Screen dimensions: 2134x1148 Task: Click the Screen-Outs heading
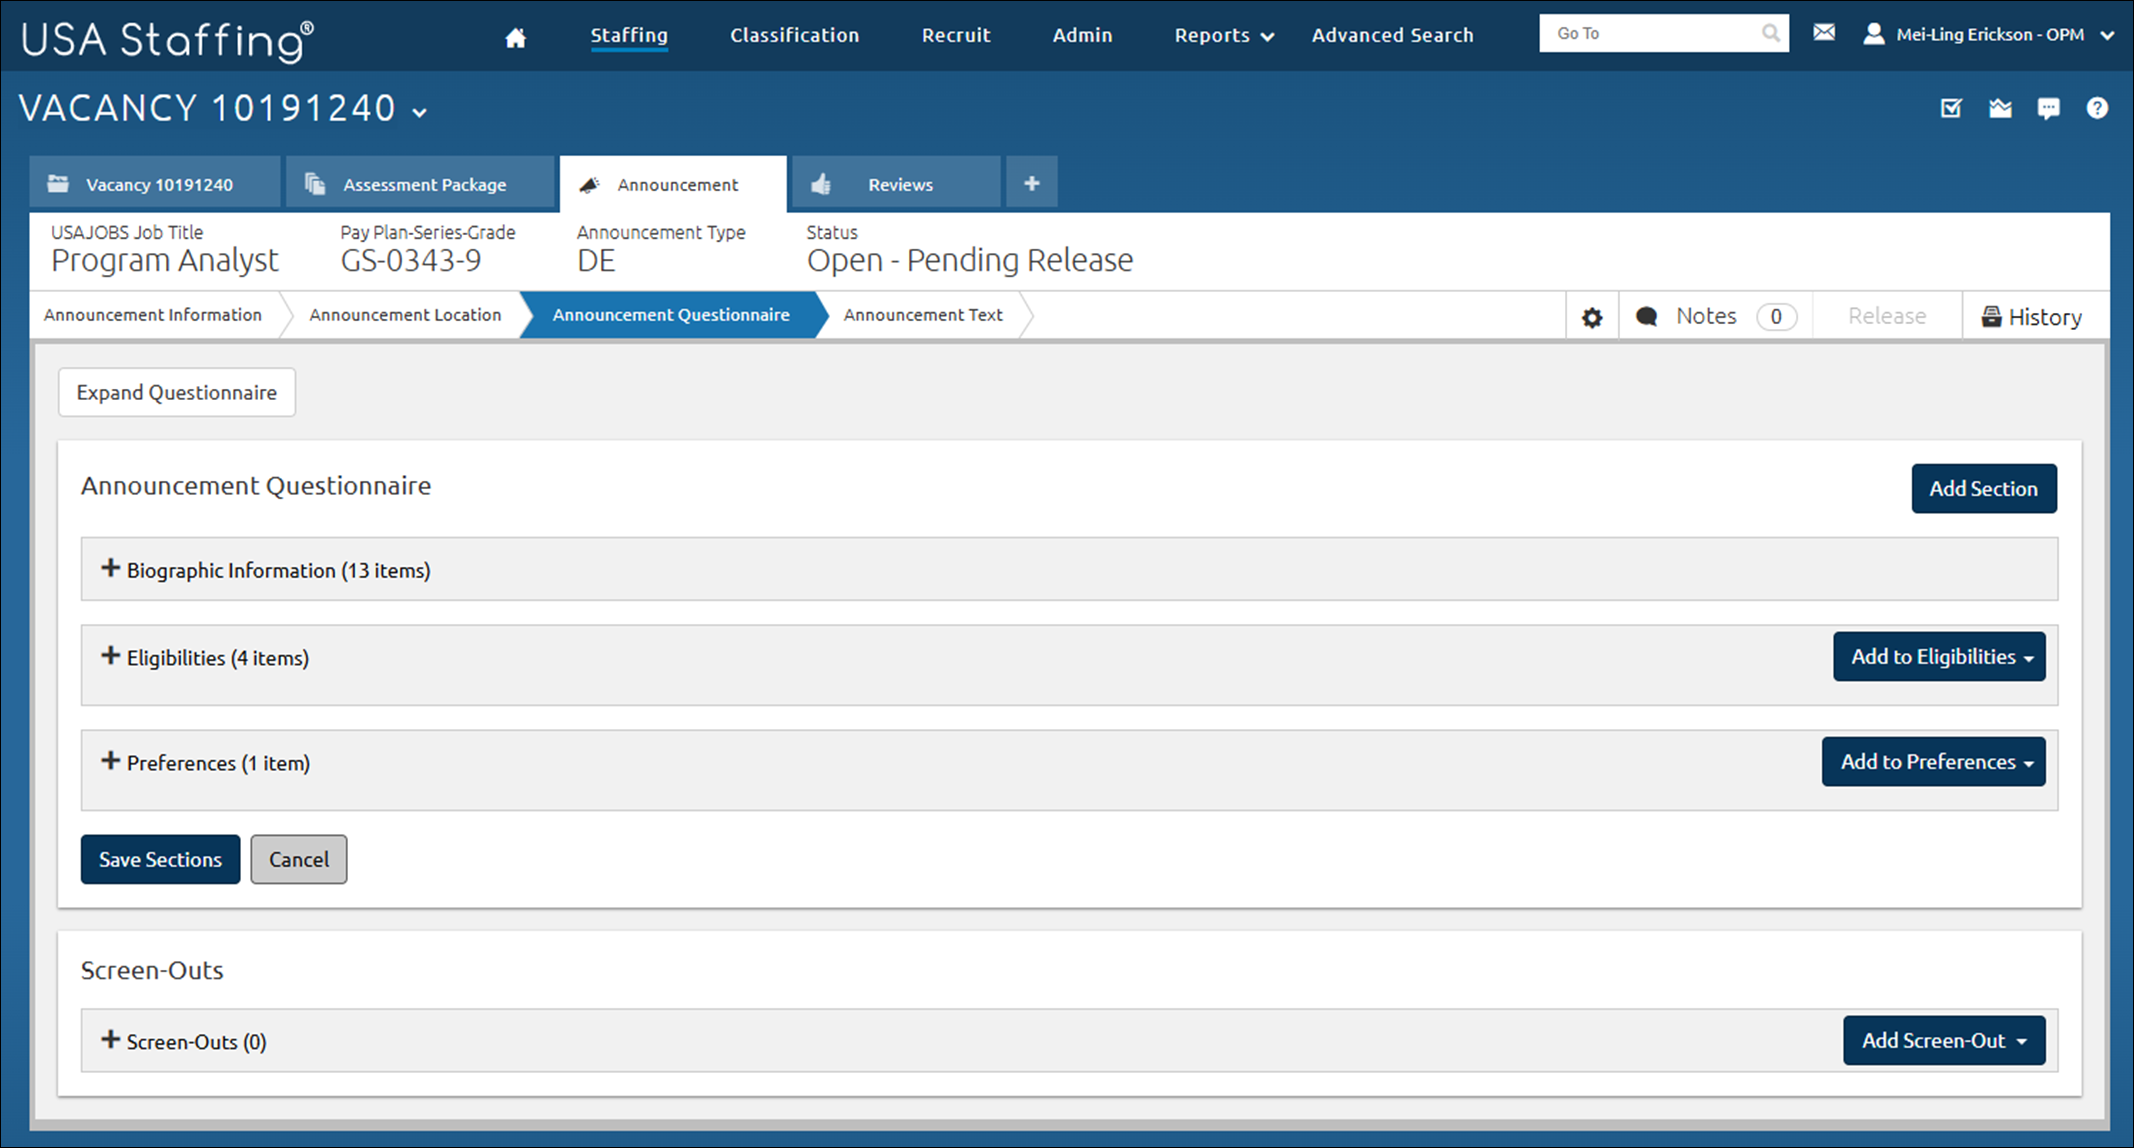point(152,970)
